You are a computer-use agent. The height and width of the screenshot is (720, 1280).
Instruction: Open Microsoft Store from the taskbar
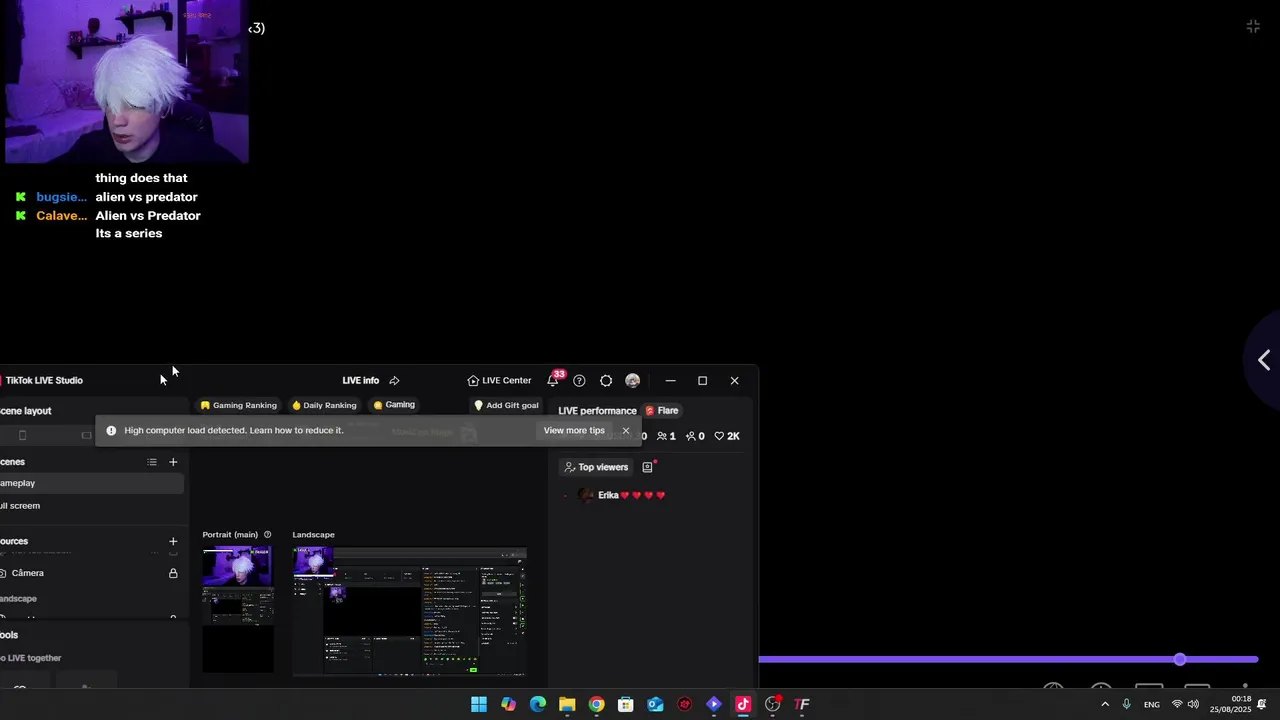click(x=626, y=704)
